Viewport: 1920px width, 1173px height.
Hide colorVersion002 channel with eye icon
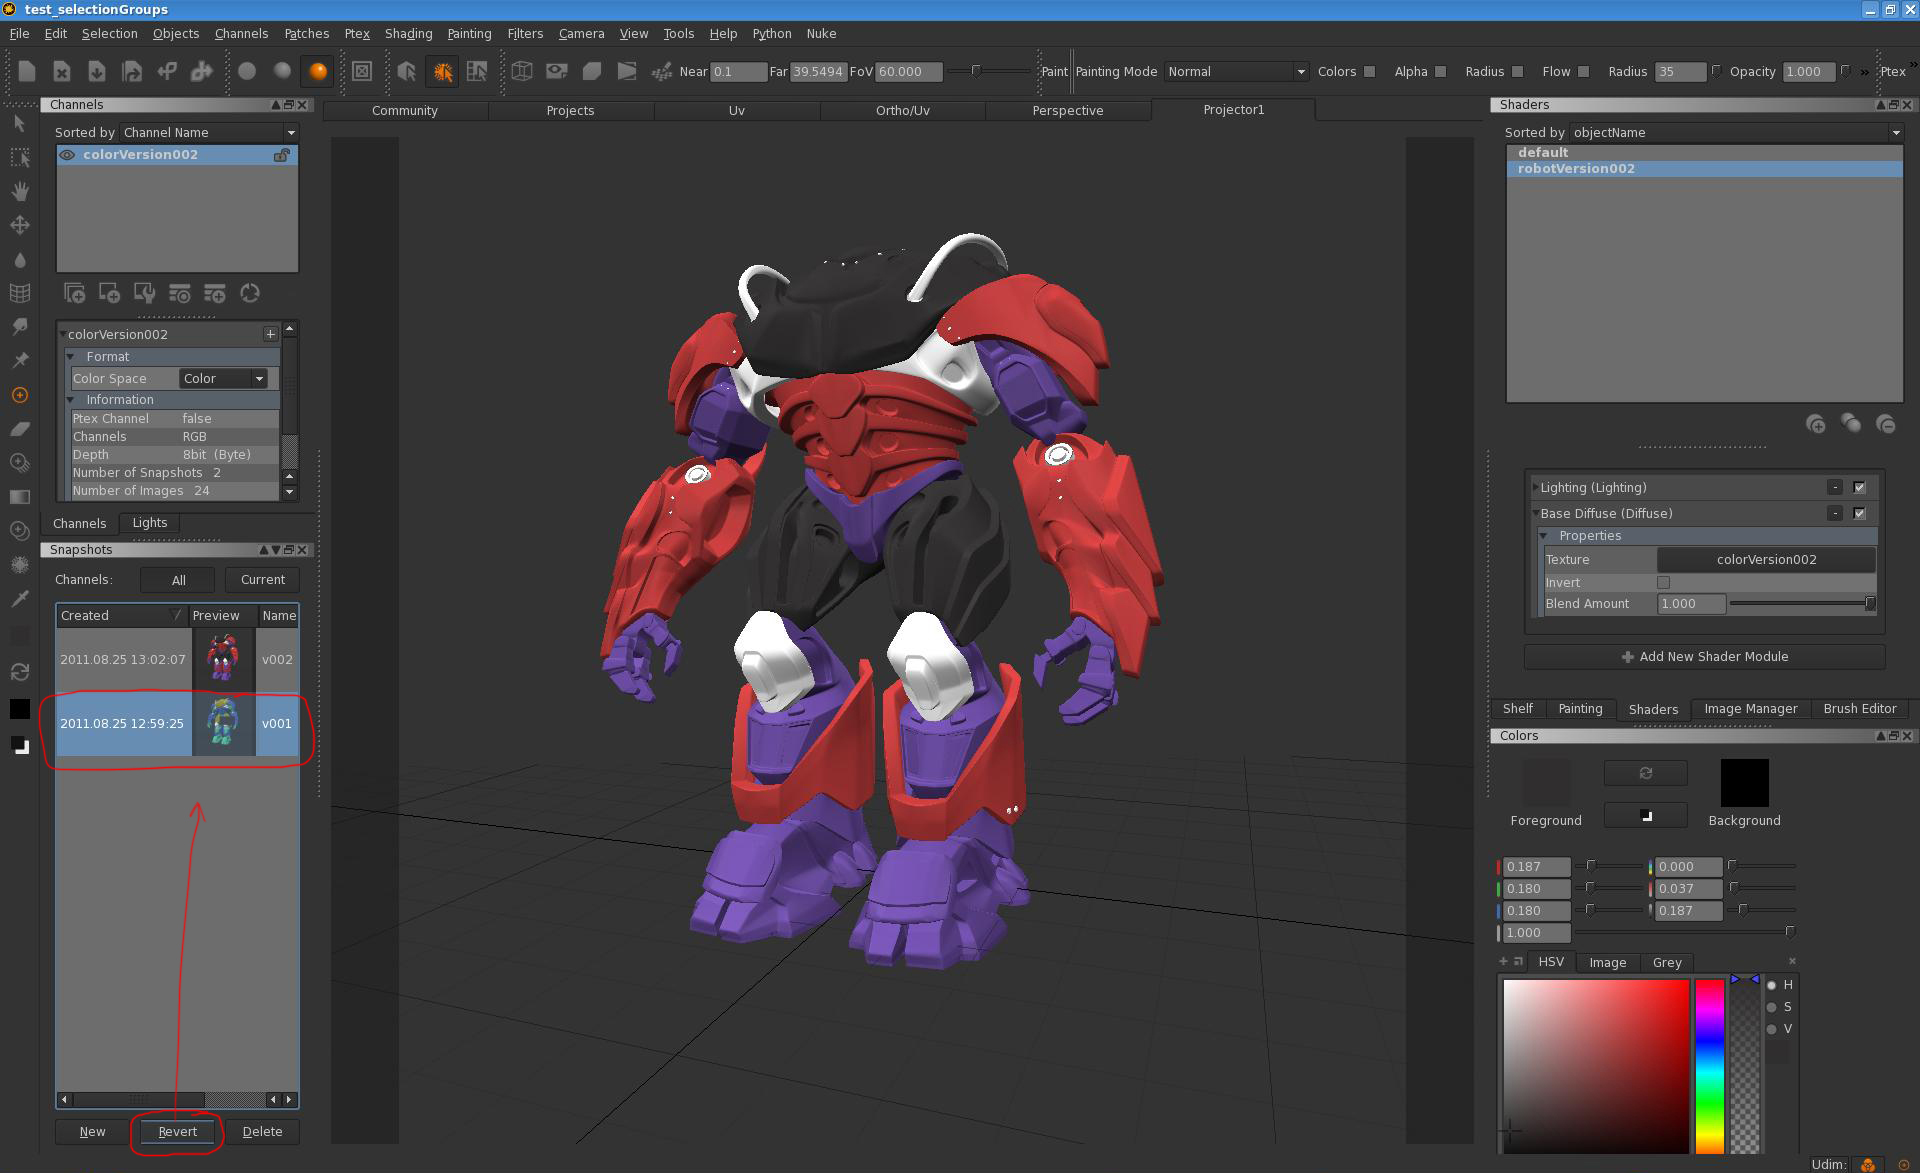[67, 155]
